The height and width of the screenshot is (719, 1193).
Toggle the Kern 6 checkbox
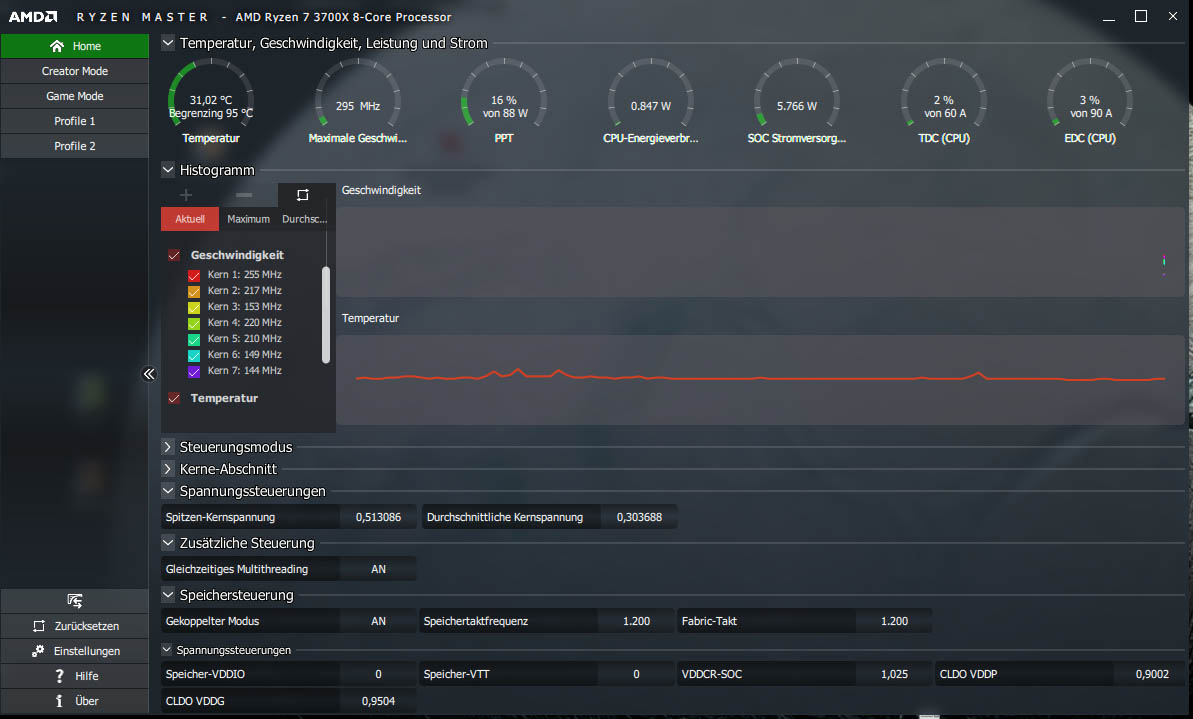(x=194, y=355)
